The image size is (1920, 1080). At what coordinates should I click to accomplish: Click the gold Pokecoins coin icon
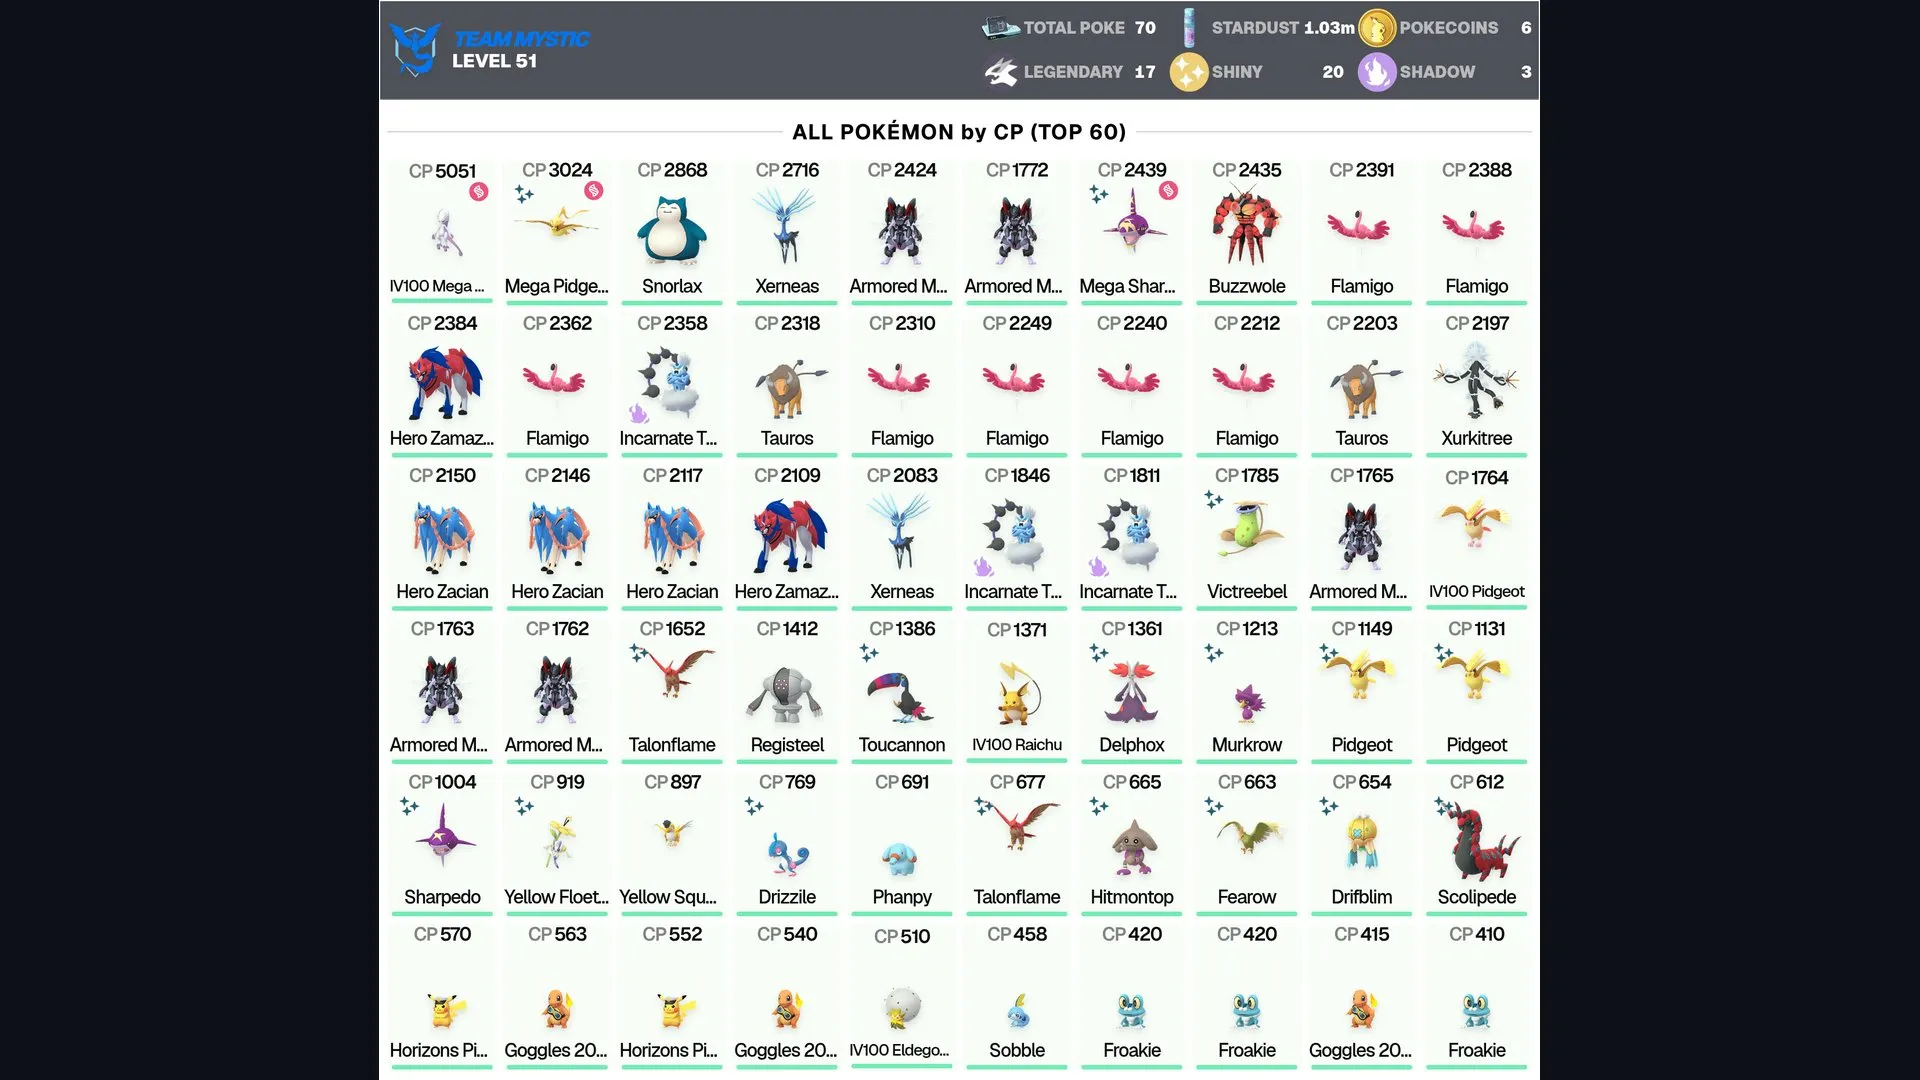point(1377,28)
